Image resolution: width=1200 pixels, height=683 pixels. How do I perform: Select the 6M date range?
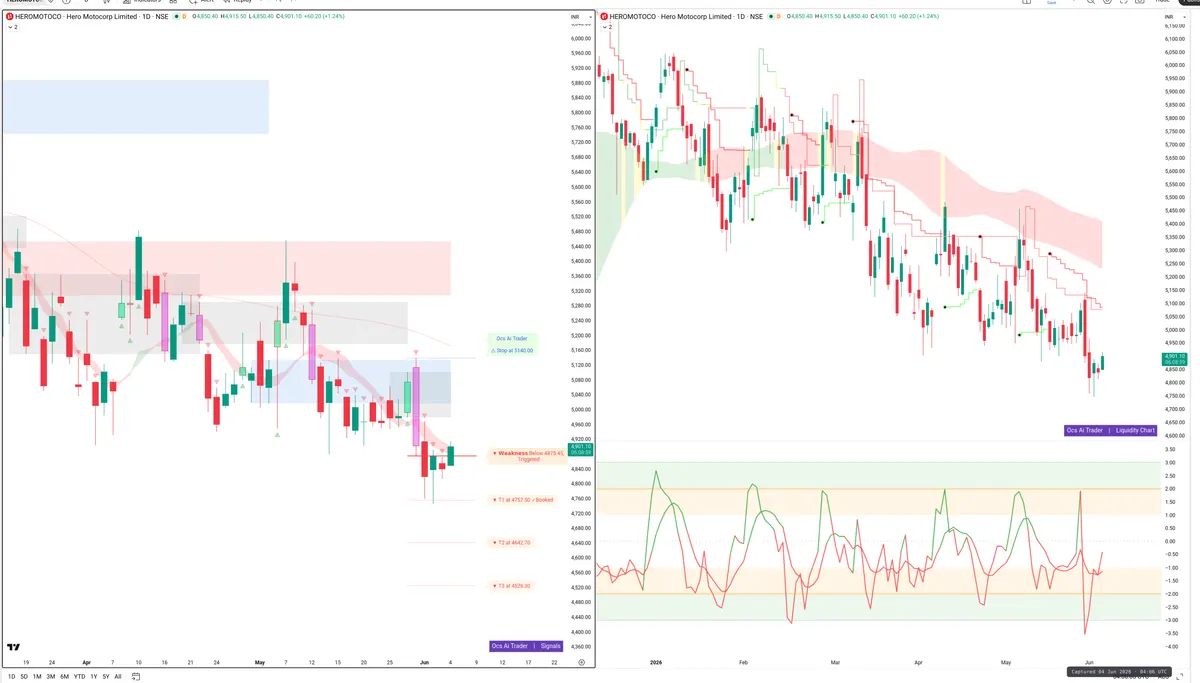click(64, 676)
